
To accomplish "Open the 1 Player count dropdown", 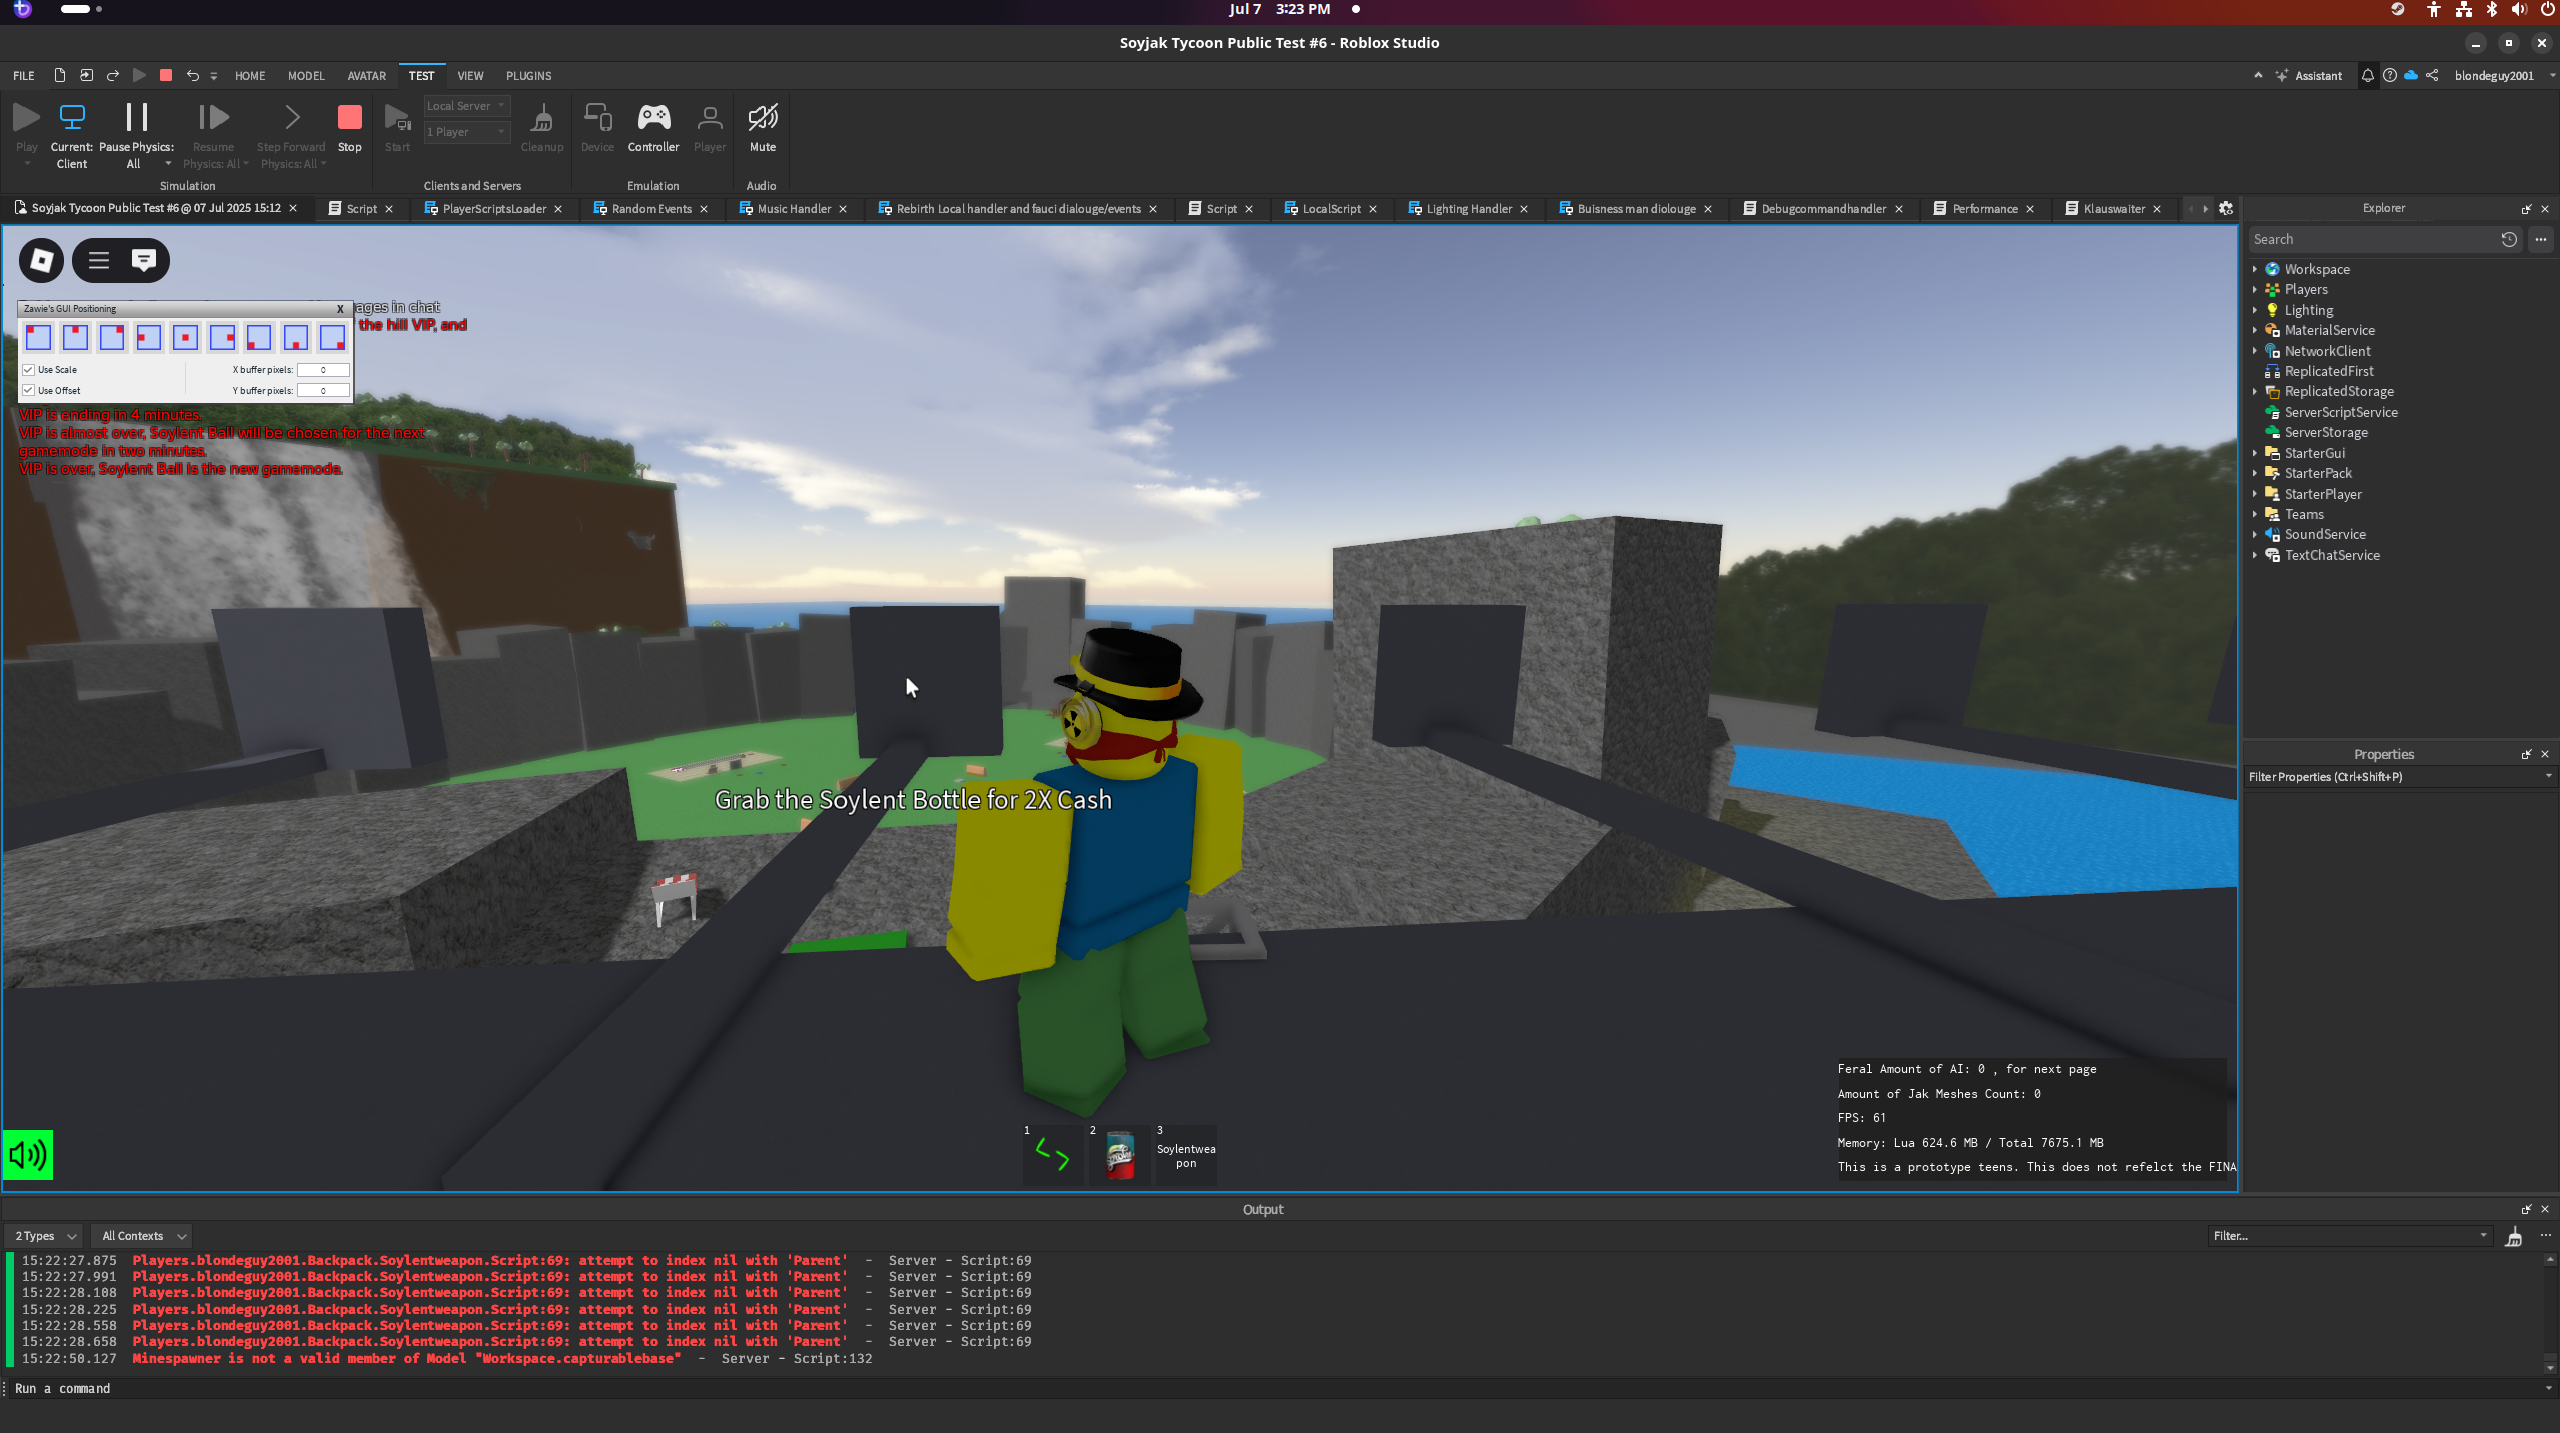I will (467, 132).
